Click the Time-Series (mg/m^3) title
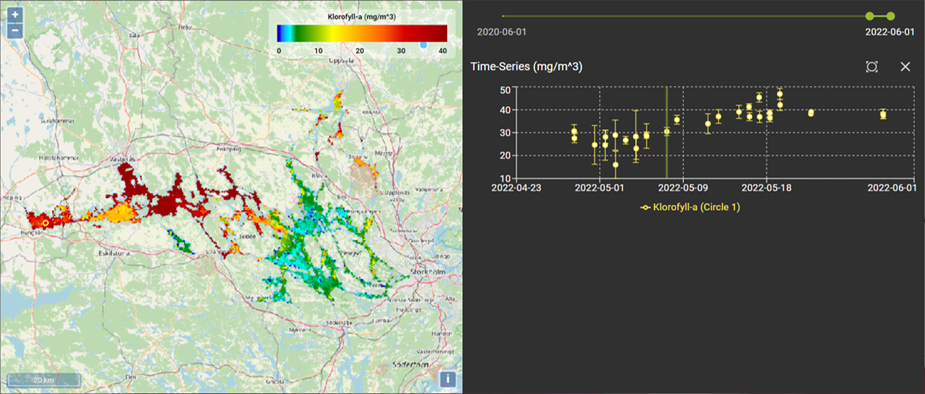 tap(527, 67)
